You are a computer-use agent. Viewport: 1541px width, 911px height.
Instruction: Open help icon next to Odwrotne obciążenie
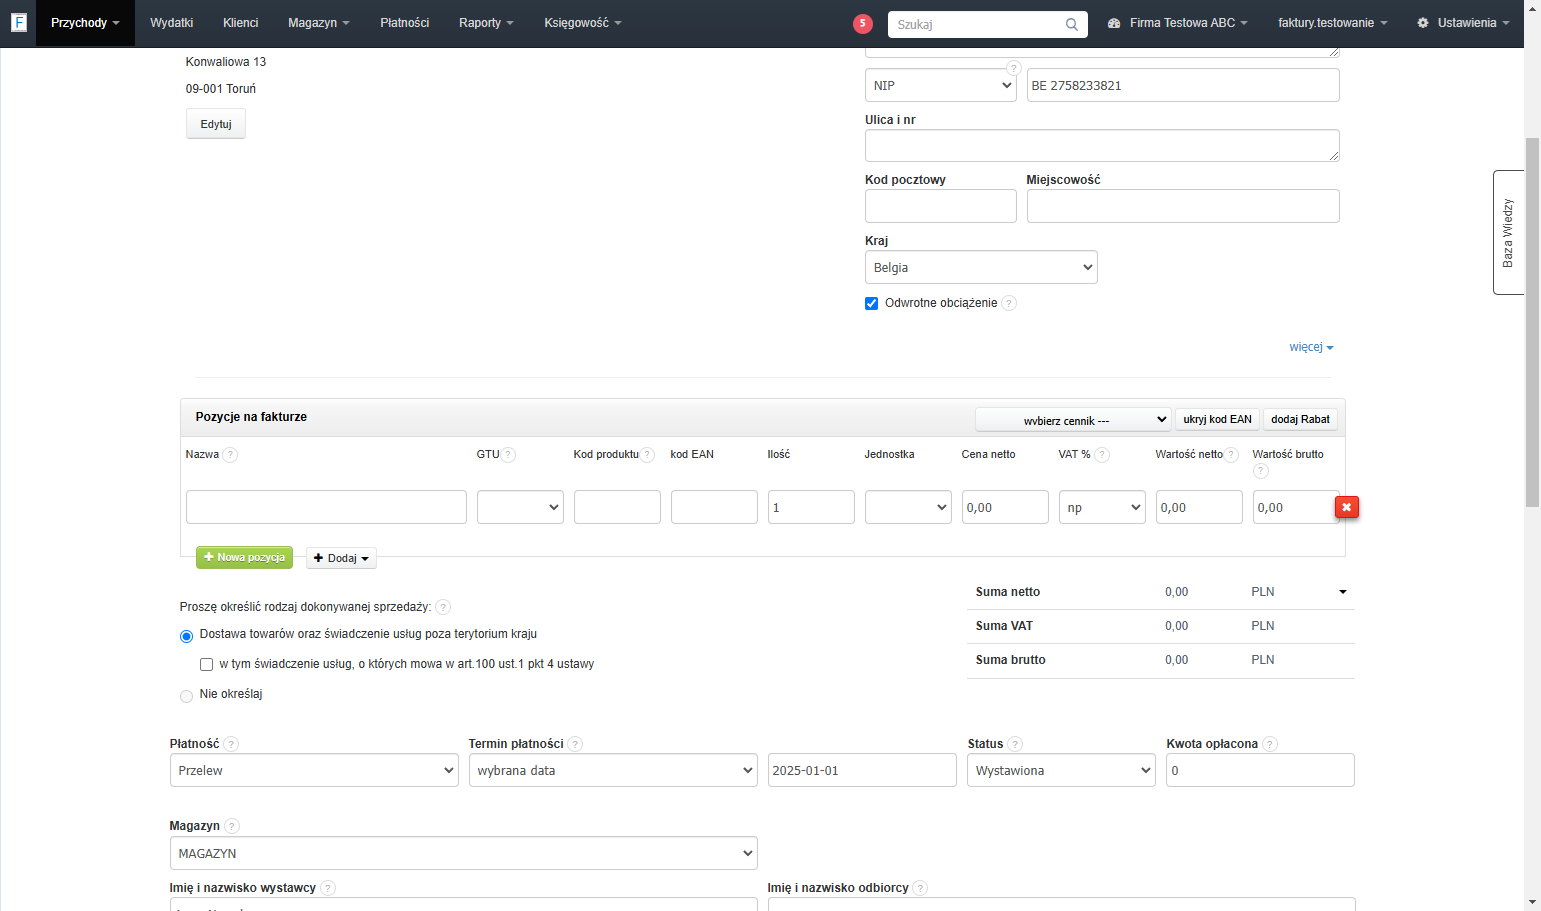point(1009,303)
